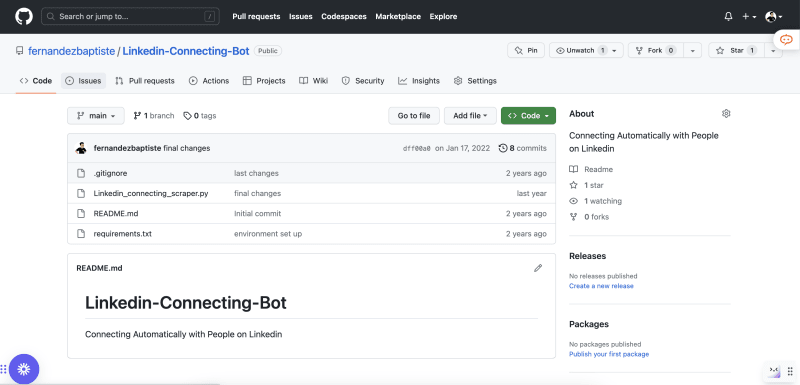Switch to the Projects tab
The image size is (800, 385).
tap(264, 81)
